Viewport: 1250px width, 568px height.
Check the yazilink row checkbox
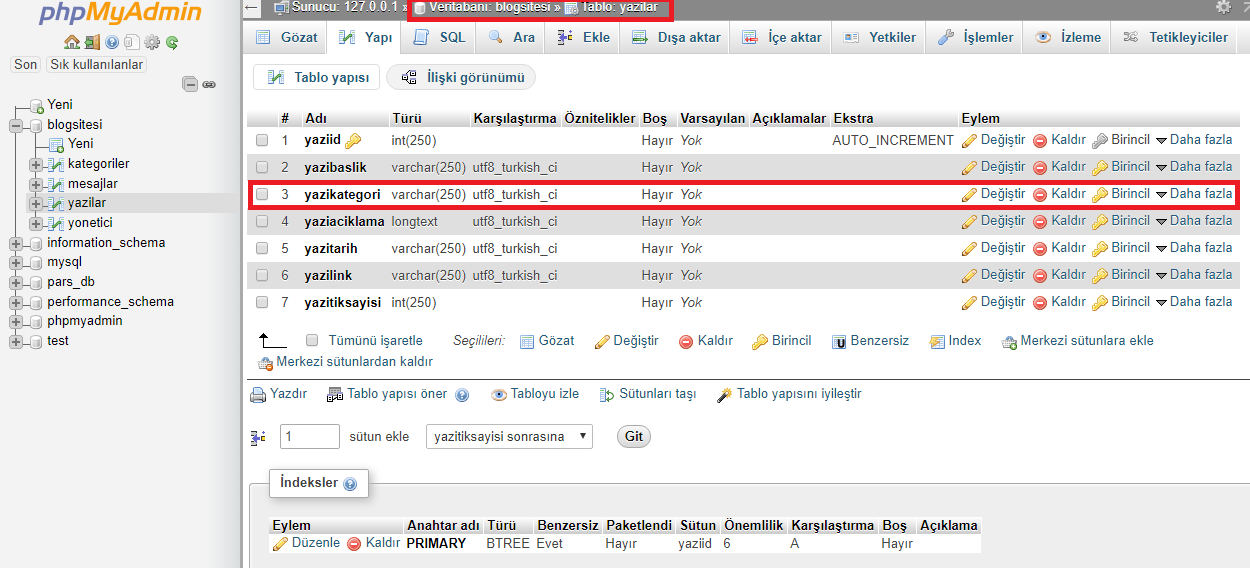pos(262,275)
